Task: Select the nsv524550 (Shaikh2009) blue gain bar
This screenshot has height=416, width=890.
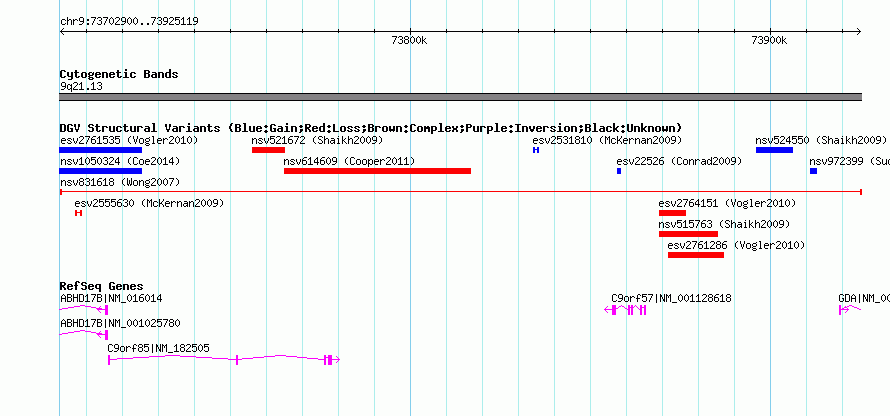Action: click(774, 150)
